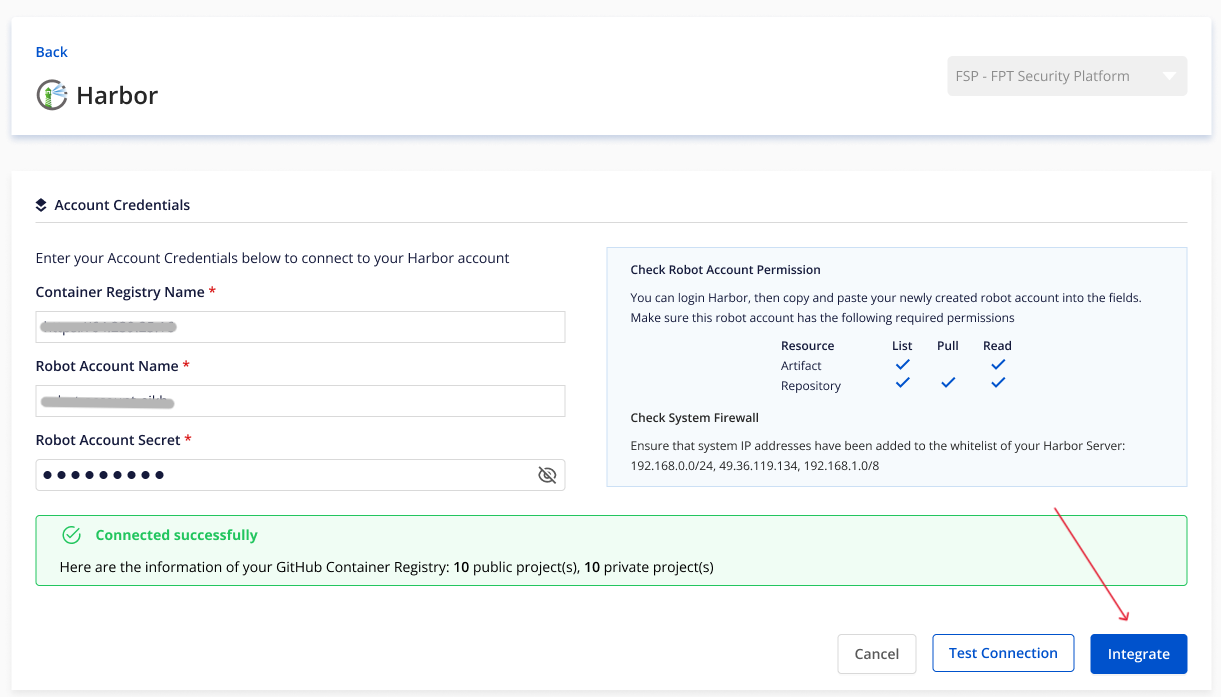
Task: Focus the Container Registry Name field
Action: [300, 327]
